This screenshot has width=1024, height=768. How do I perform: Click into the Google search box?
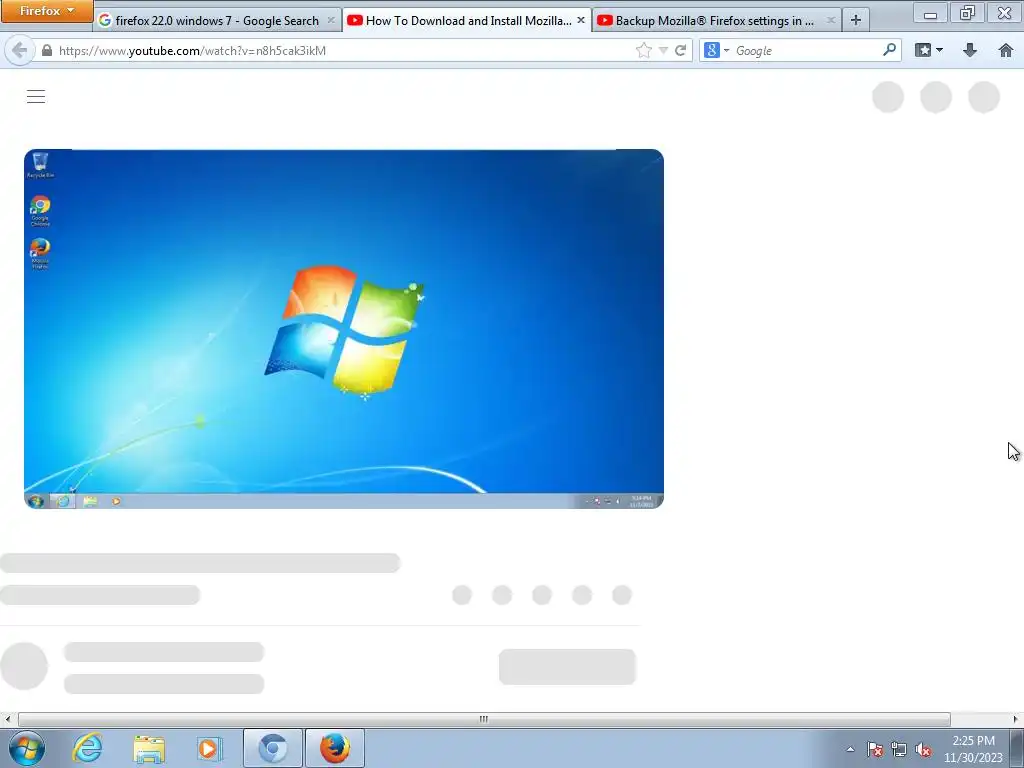[x=807, y=50]
